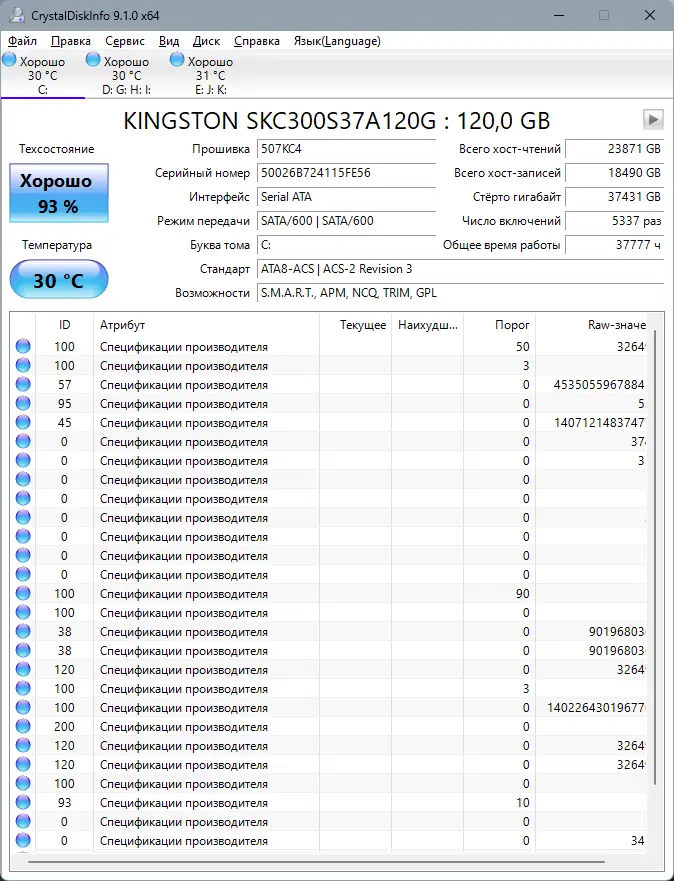Select the attribute row with ID 45
This screenshot has width=674, height=881.
pyautogui.click(x=329, y=423)
